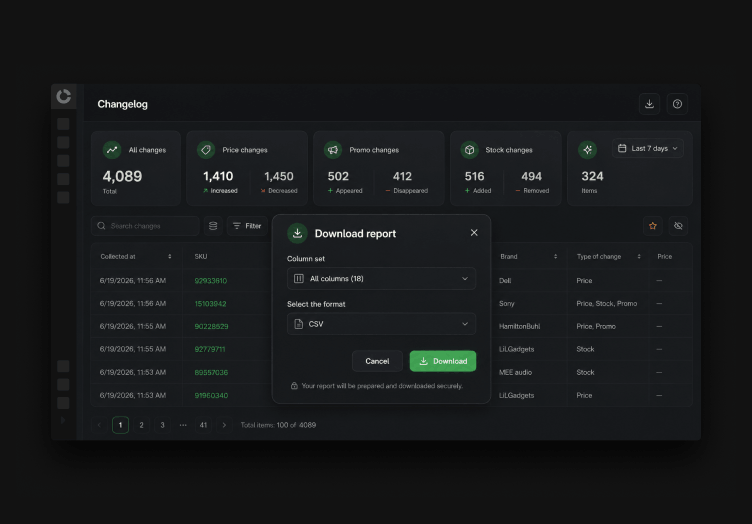Viewport: 752px width, 524px height.
Task: Click the star favorites icon
Action: click(x=653, y=226)
